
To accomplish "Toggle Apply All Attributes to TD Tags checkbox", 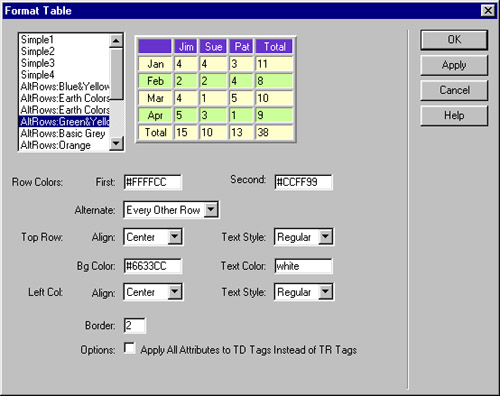I will tap(129, 348).
